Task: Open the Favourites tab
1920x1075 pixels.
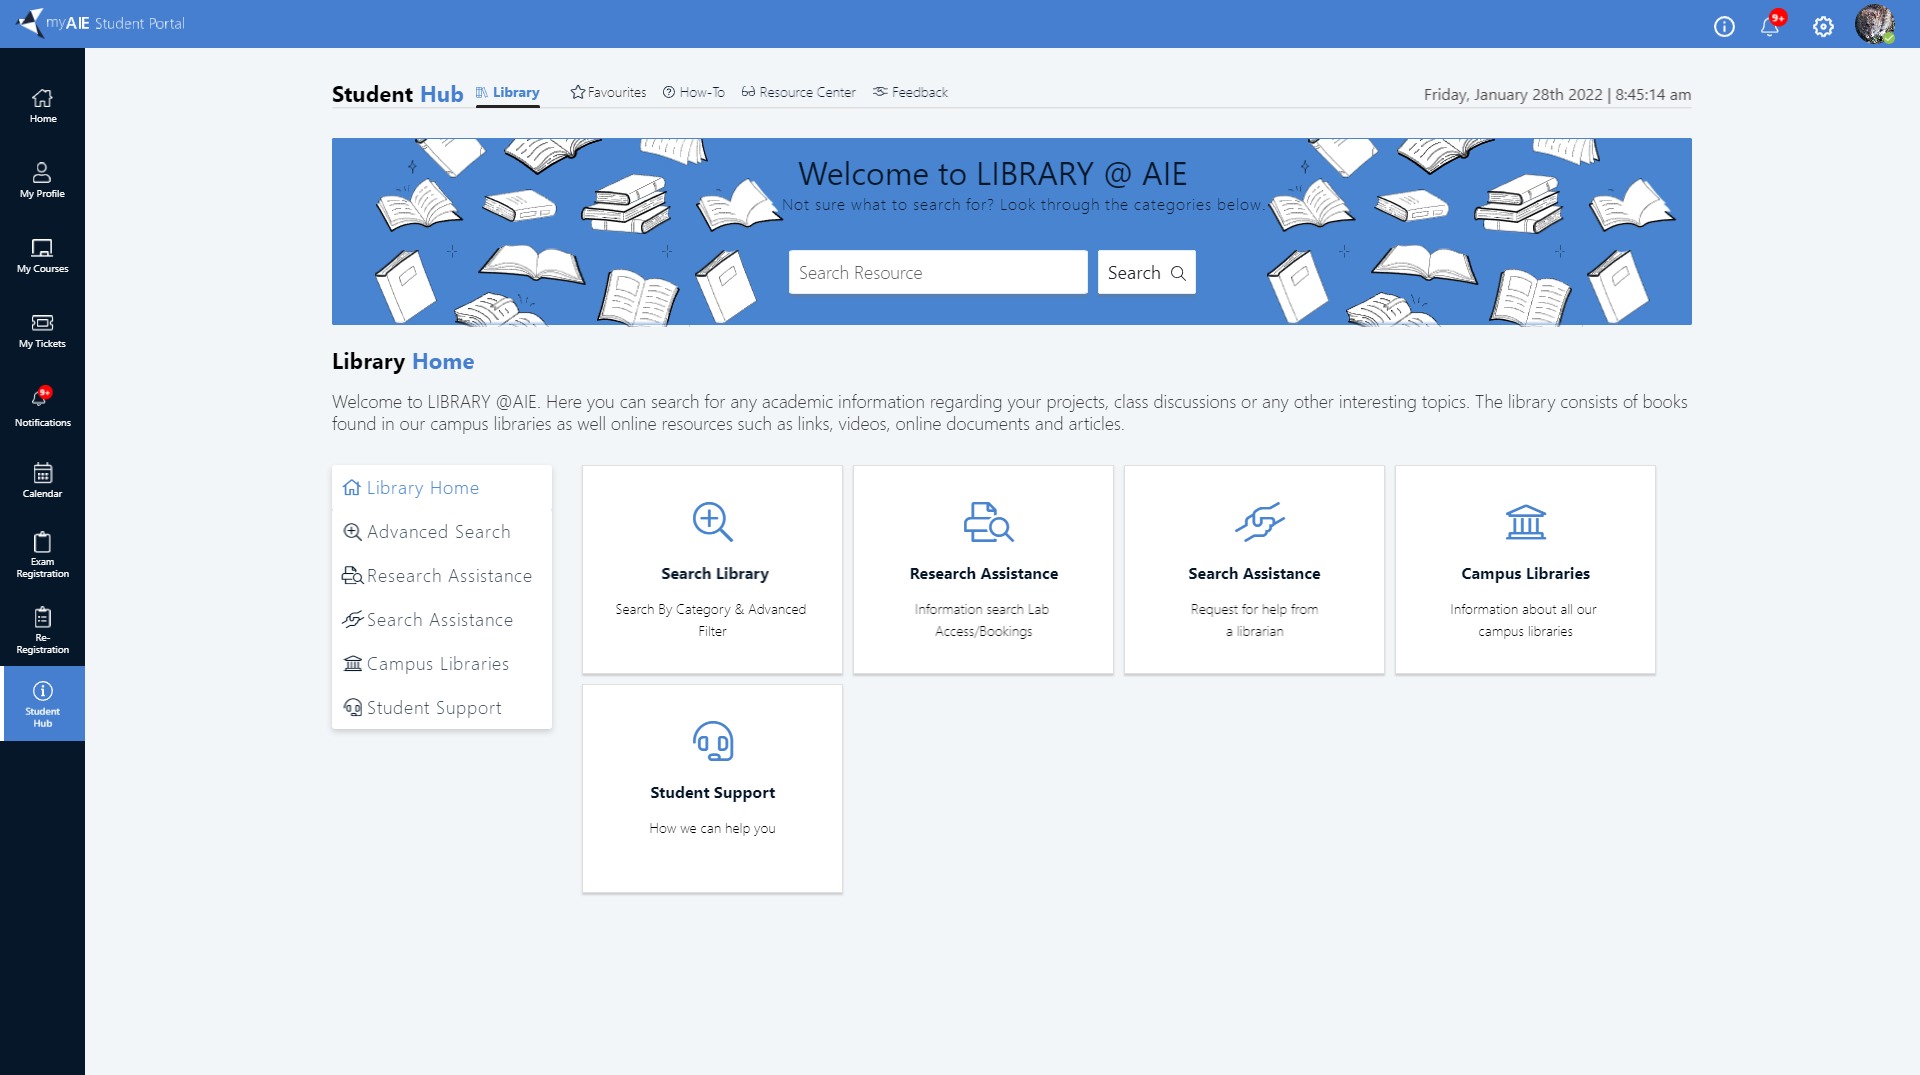Action: (608, 92)
